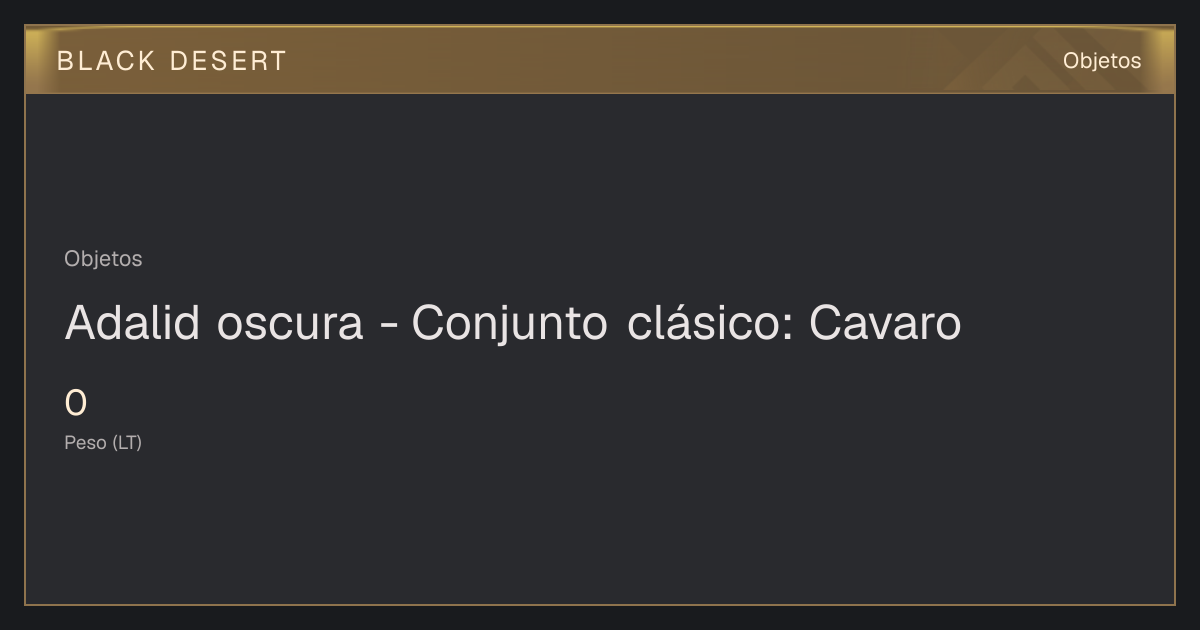Select the Peso (LT) label
The height and width of the screenshot is (630, 1200).
103,443
